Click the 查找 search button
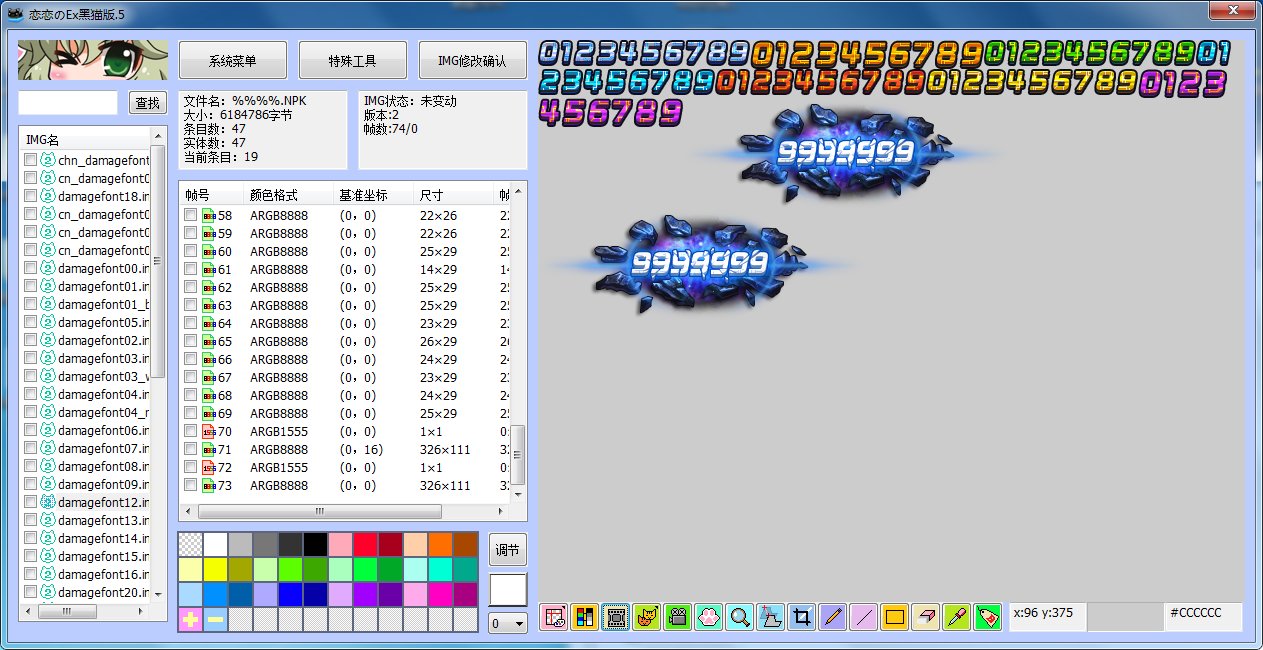This screenshot has height=650, width=1263. [148, 103]
